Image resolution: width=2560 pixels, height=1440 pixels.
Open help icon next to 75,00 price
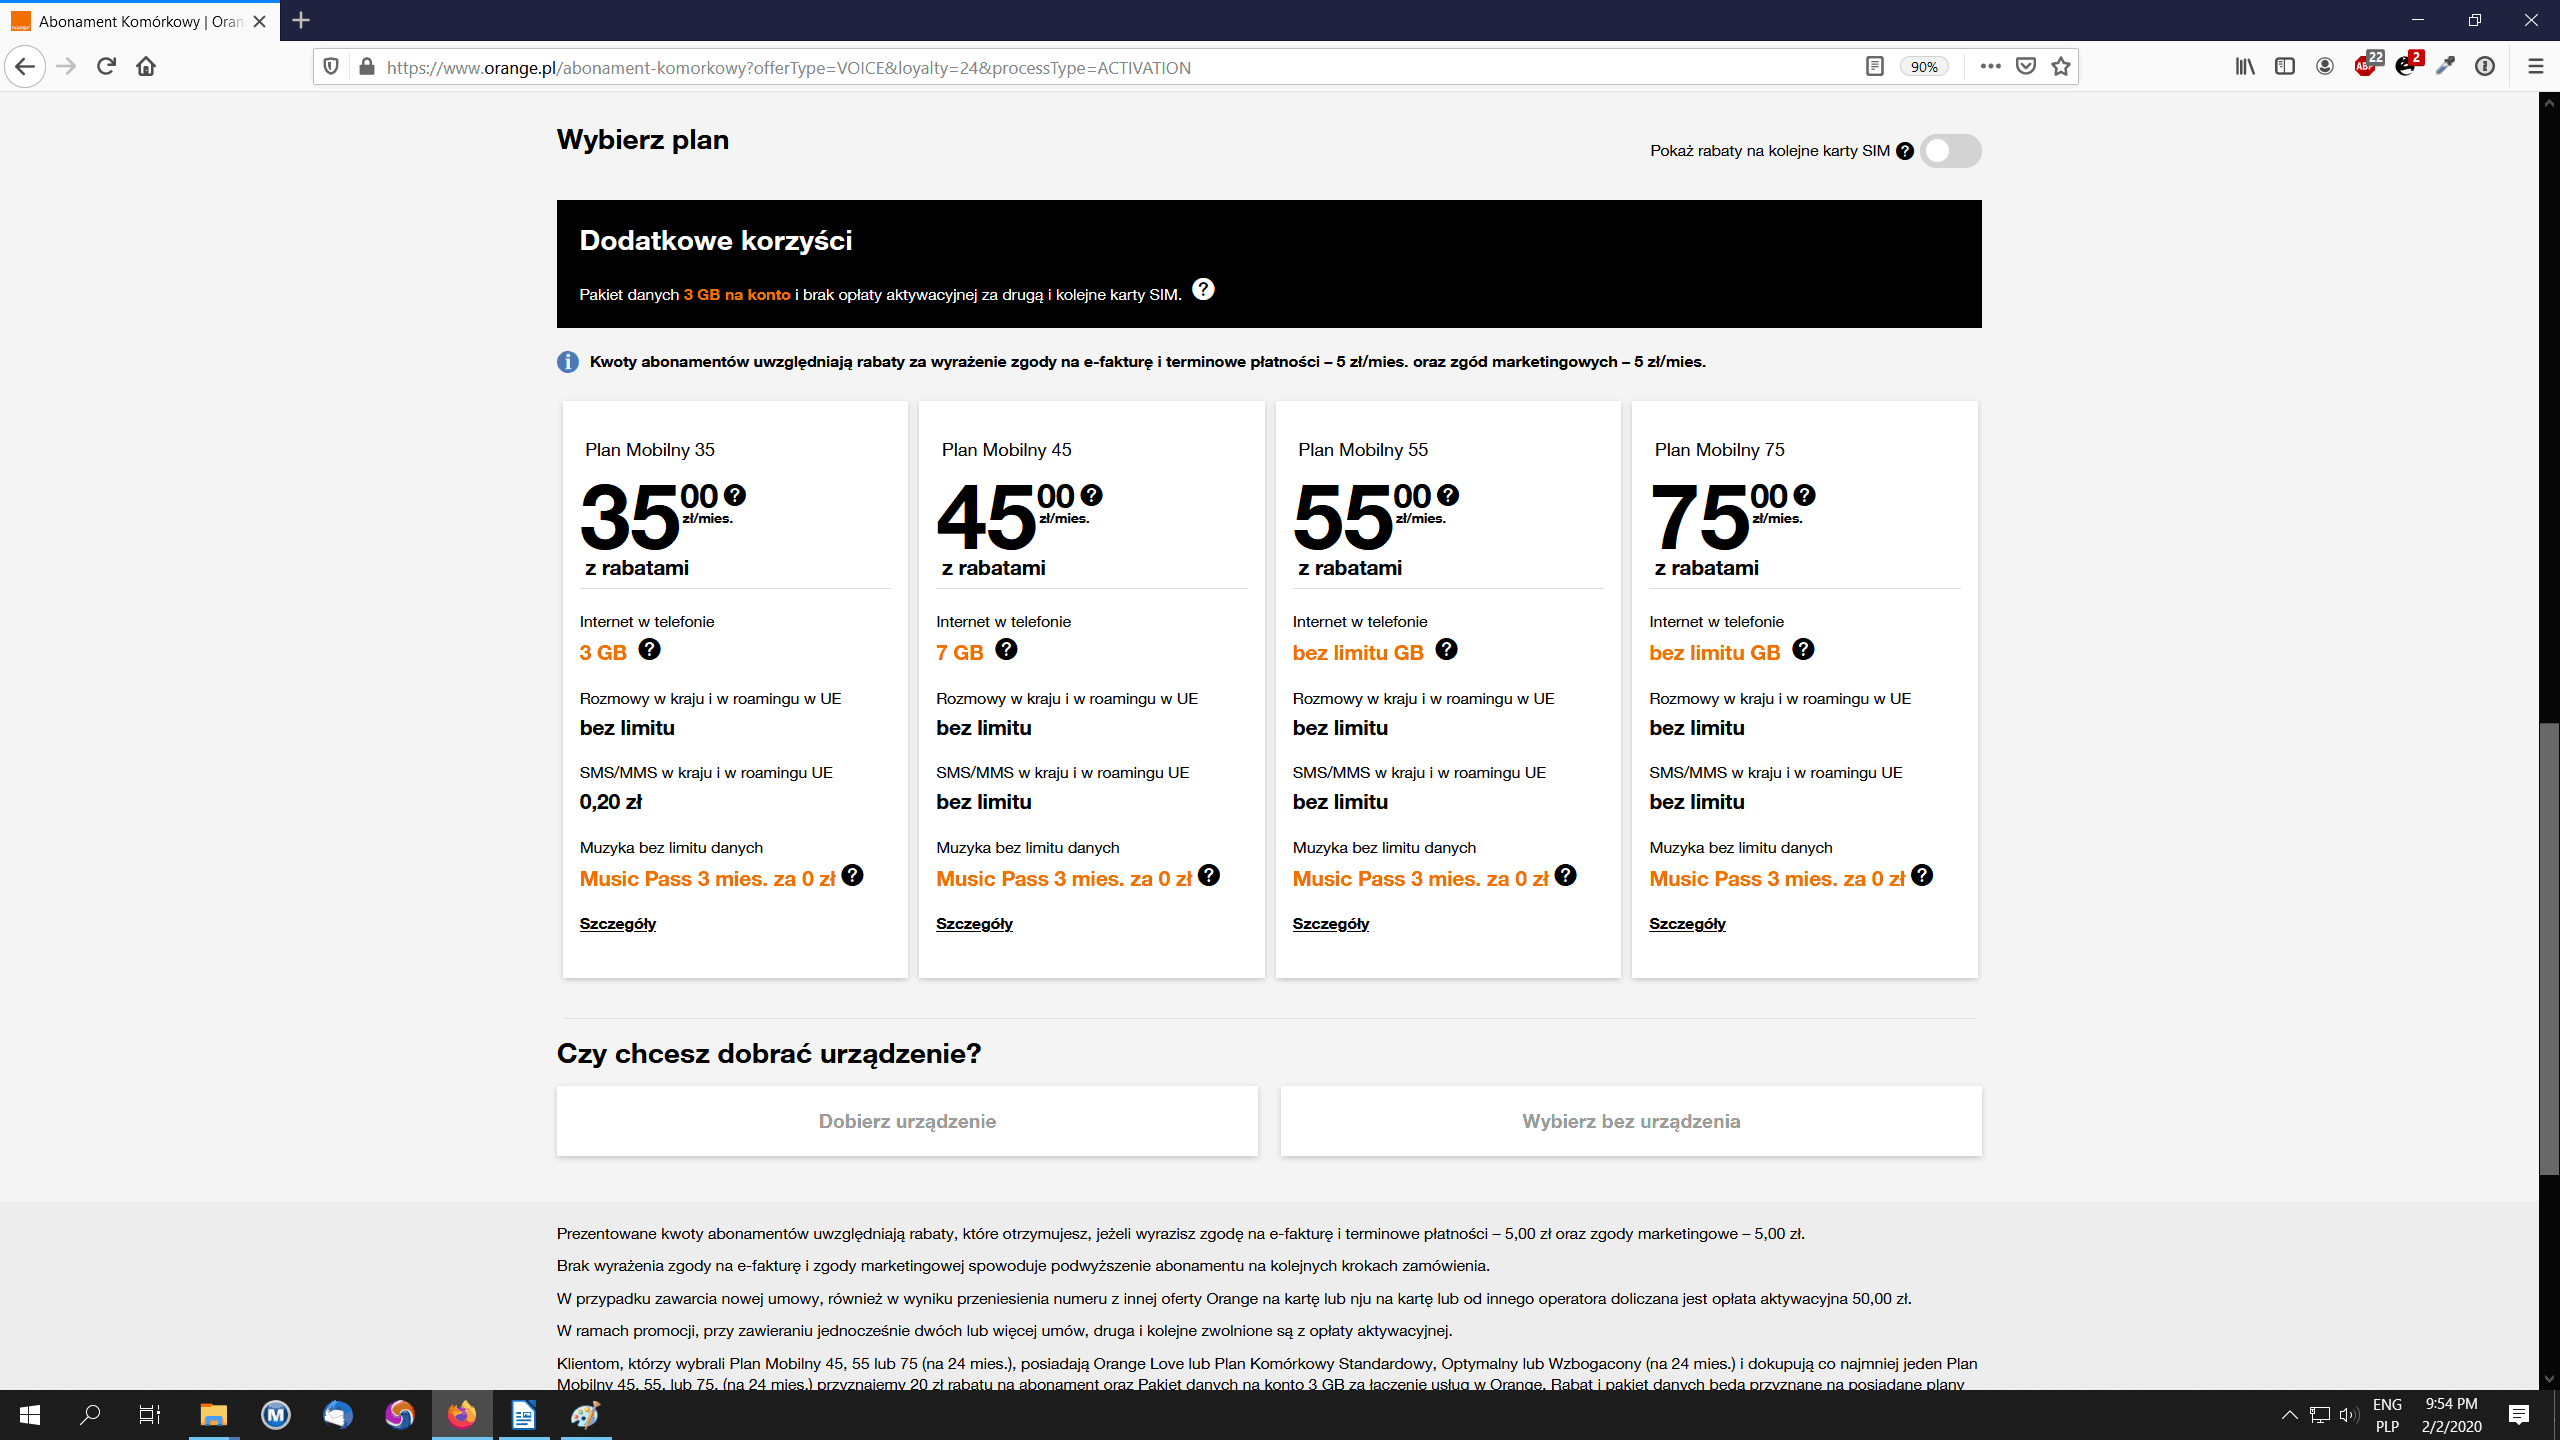[x=1805, y=494]
